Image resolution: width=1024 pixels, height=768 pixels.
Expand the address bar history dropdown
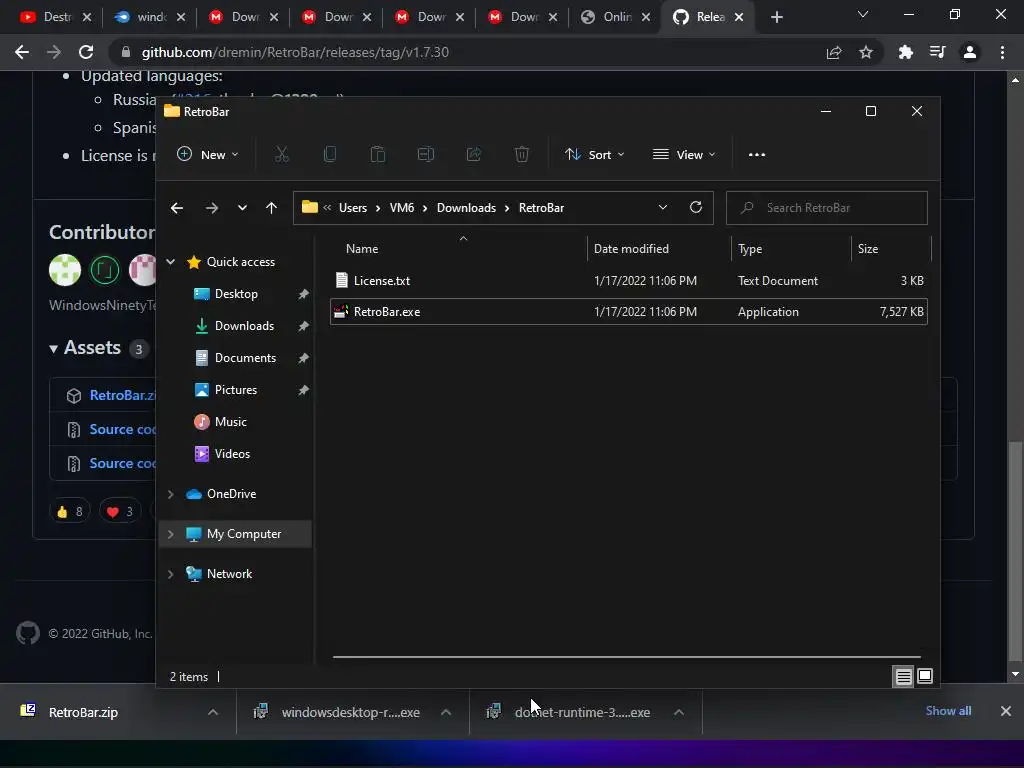663,207
